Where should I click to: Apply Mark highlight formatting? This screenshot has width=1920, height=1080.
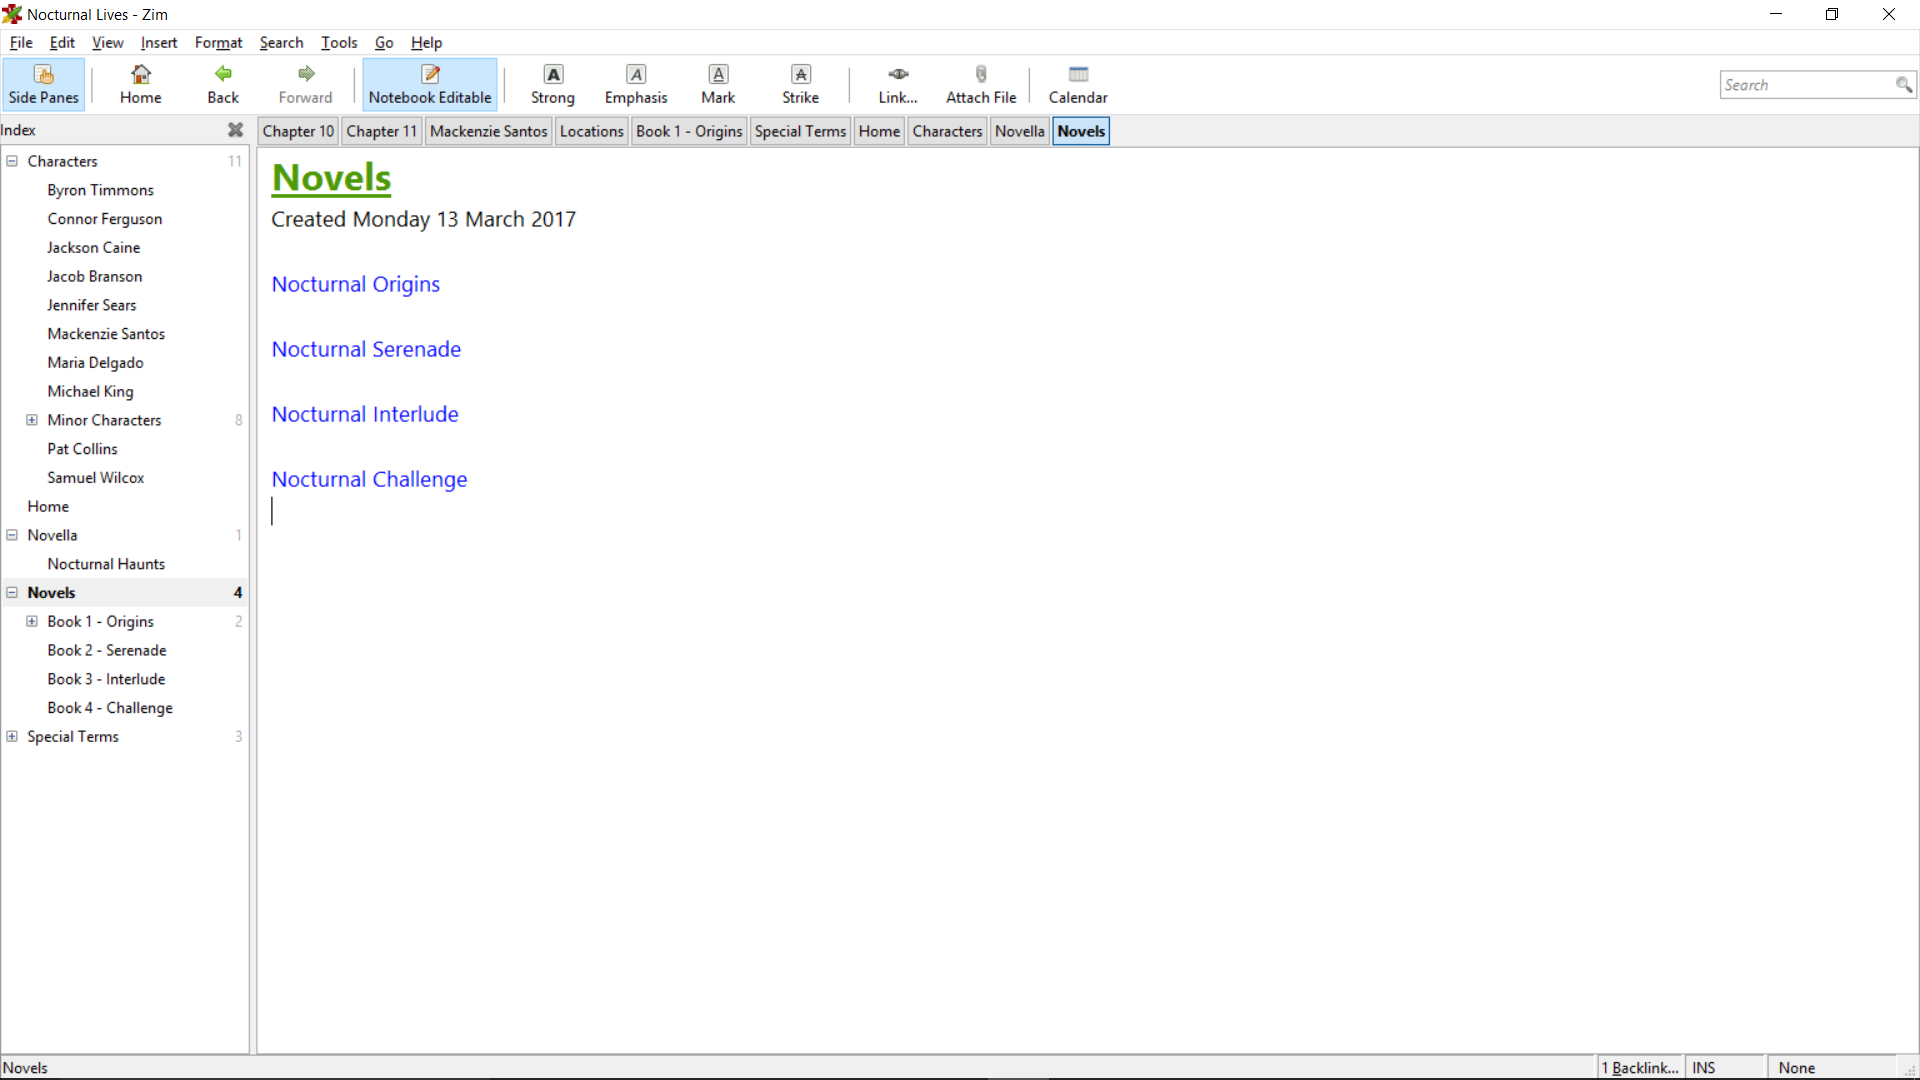click(718, 84)
